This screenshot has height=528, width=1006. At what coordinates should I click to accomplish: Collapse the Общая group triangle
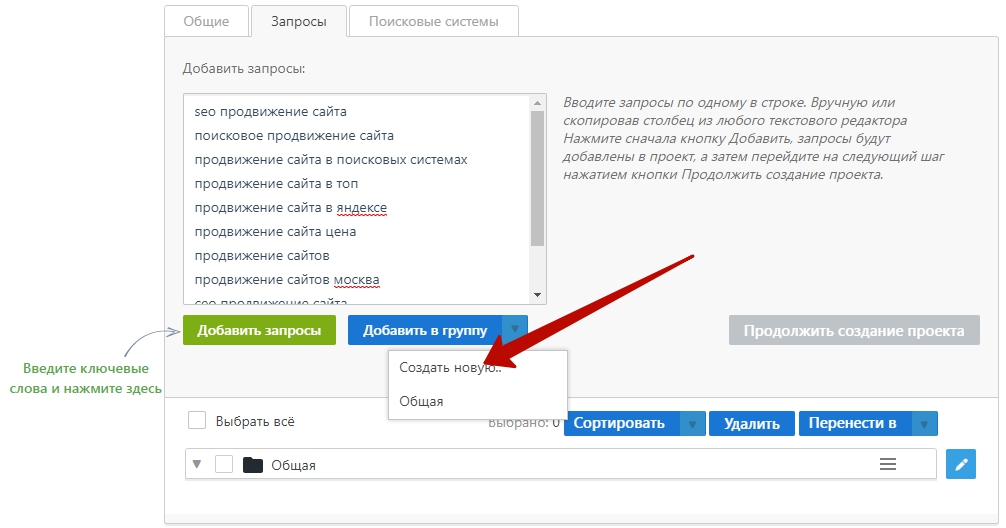pos(197,464)
